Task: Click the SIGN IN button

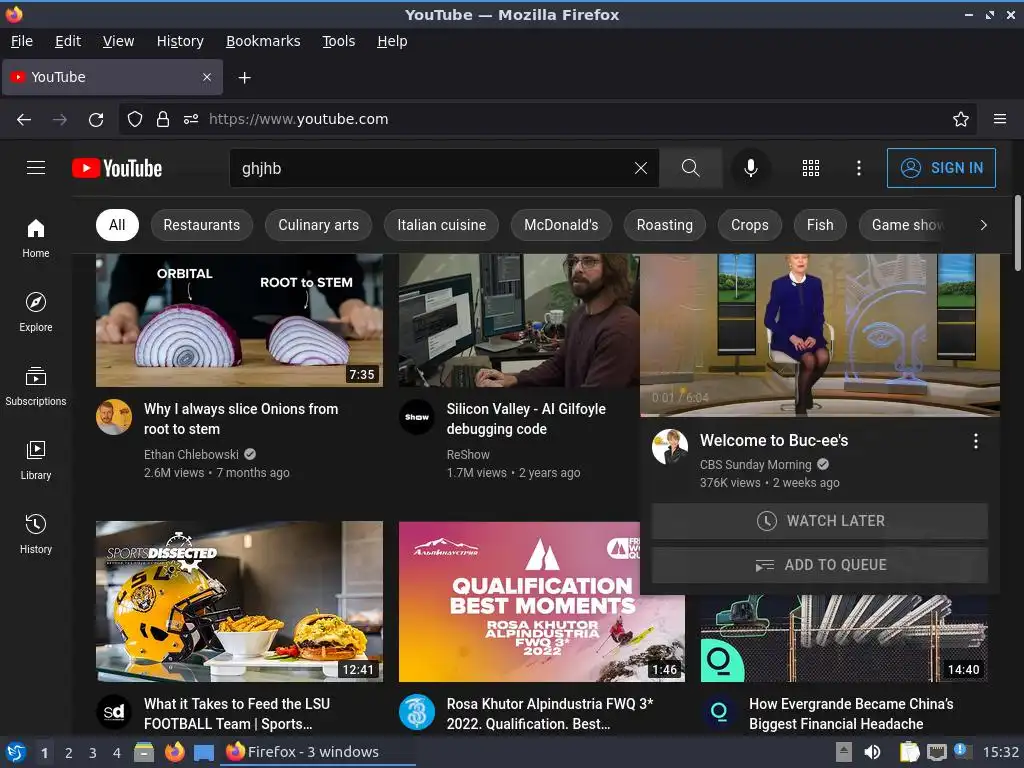Action: click(941, 168)
